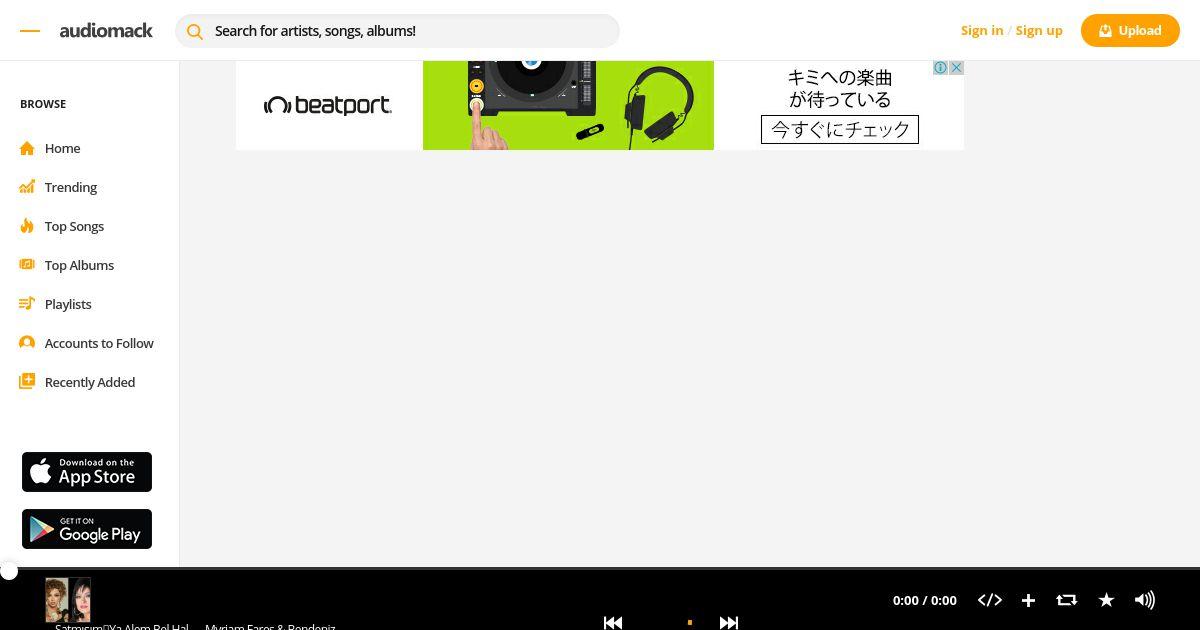1200x630 pixels.
Task: Favorite the track with the star icon
Action: click(x=1106, y=600)
